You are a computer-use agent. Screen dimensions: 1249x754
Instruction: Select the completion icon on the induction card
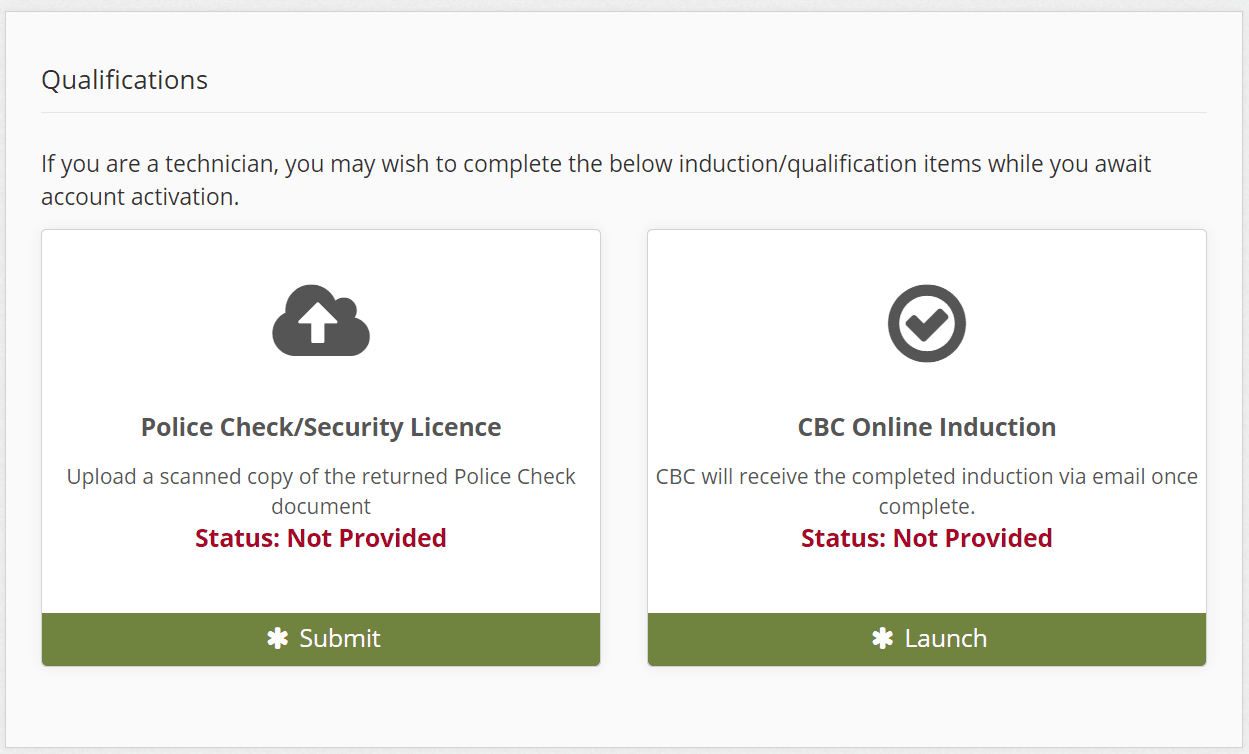coord(926,322)
